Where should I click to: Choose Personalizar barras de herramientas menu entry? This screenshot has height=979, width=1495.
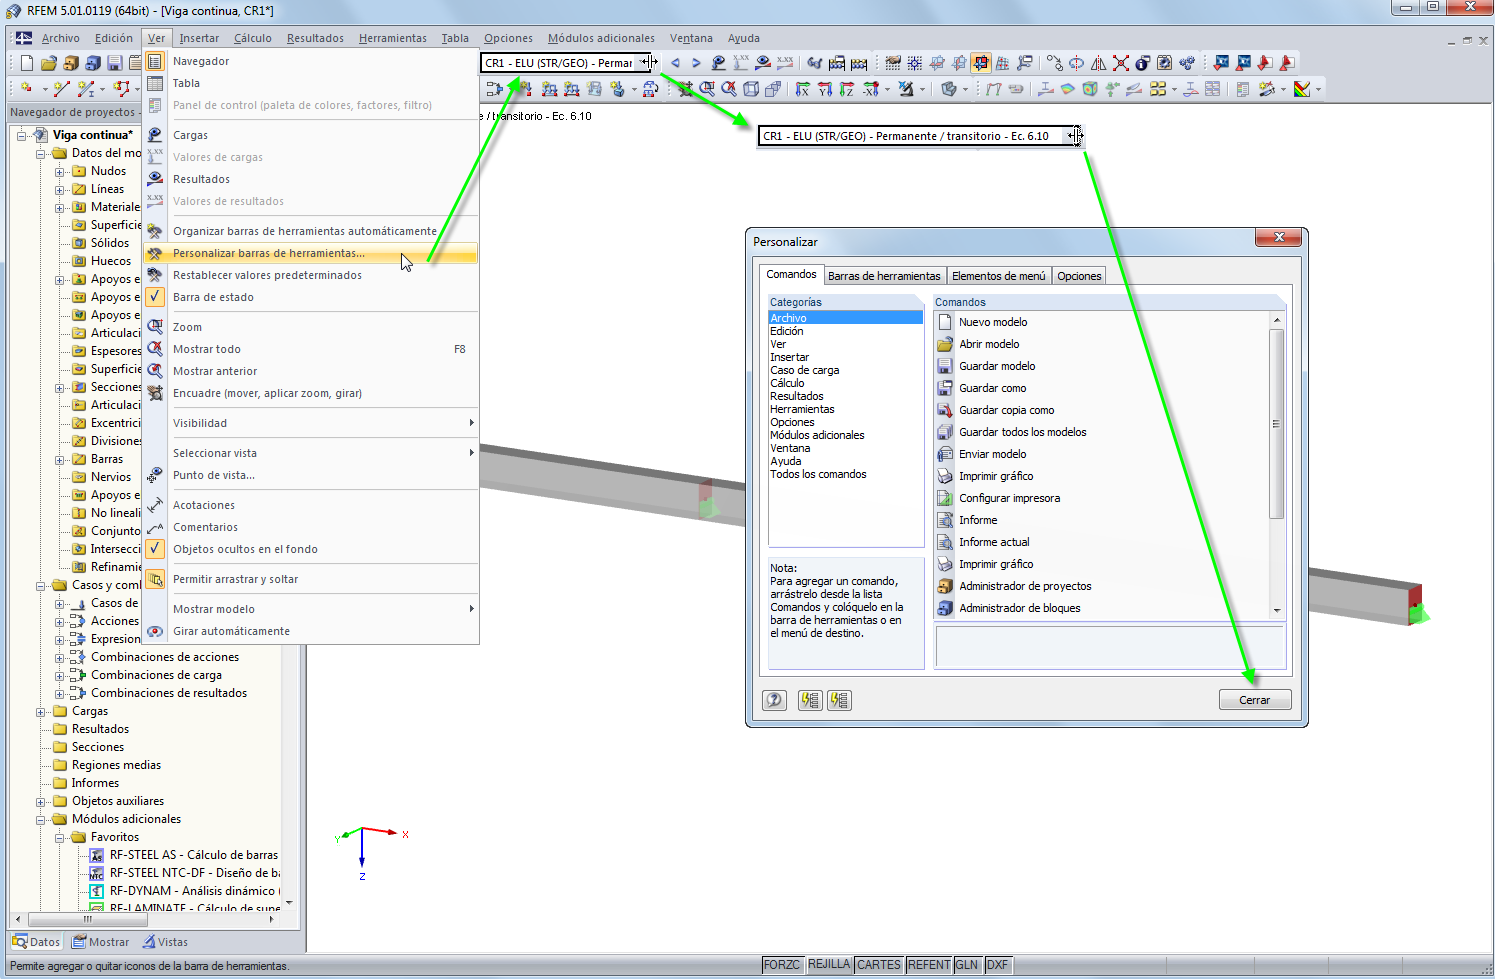[310, 253]
